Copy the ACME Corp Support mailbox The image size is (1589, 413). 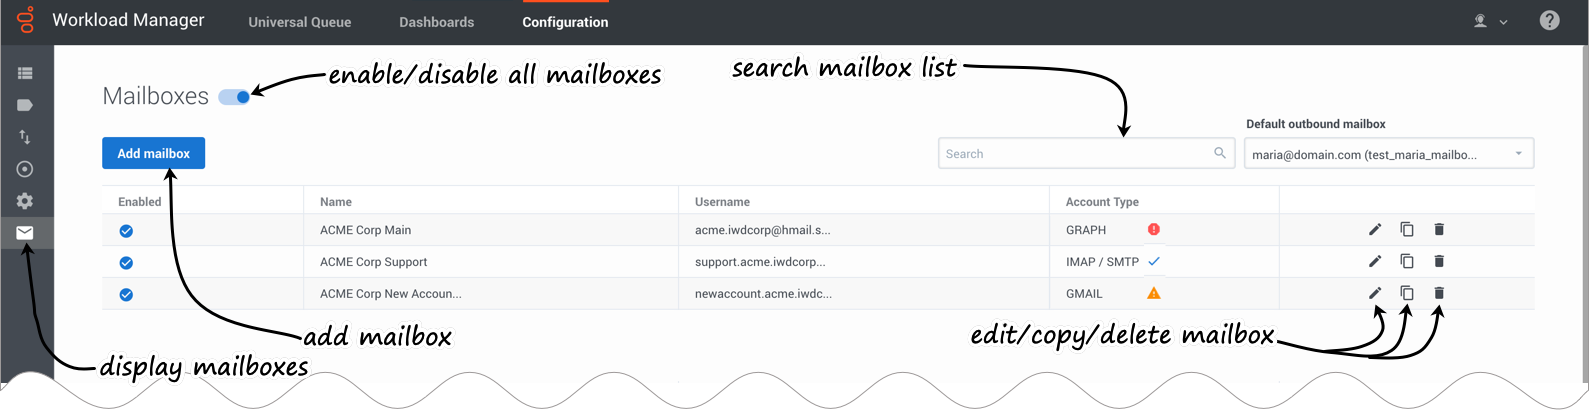(x=1407, y=261)
